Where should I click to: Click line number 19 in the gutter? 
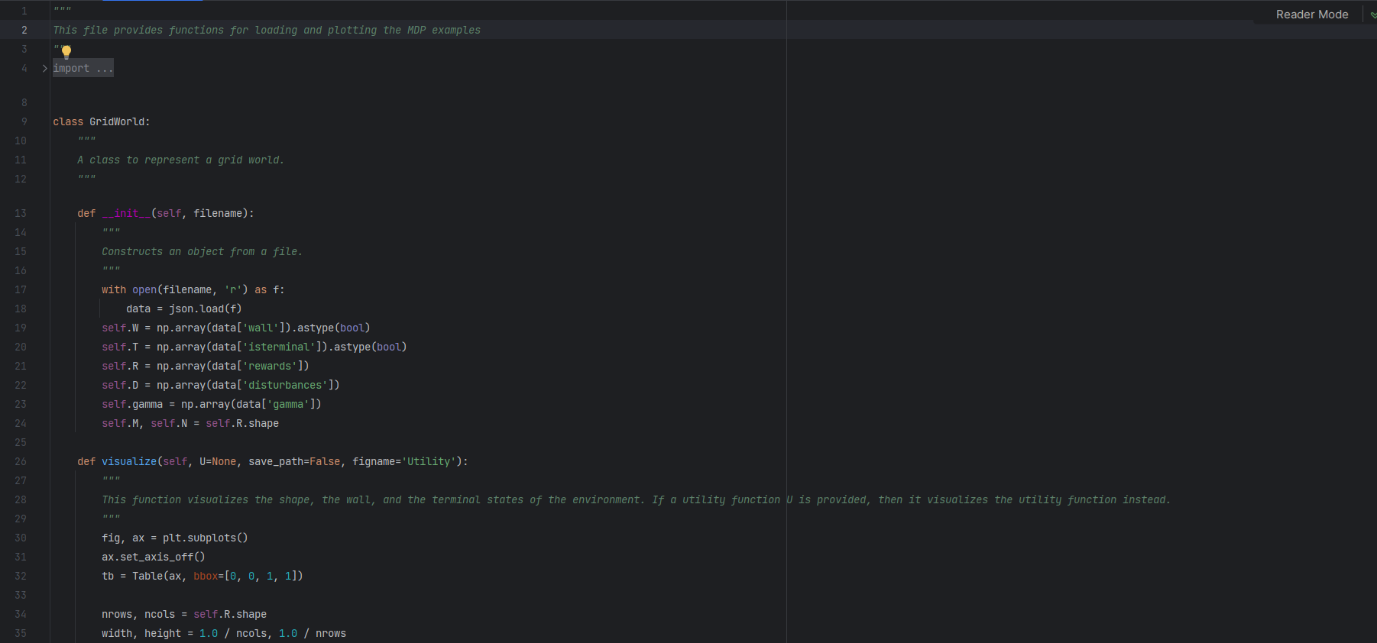(21, 327)
